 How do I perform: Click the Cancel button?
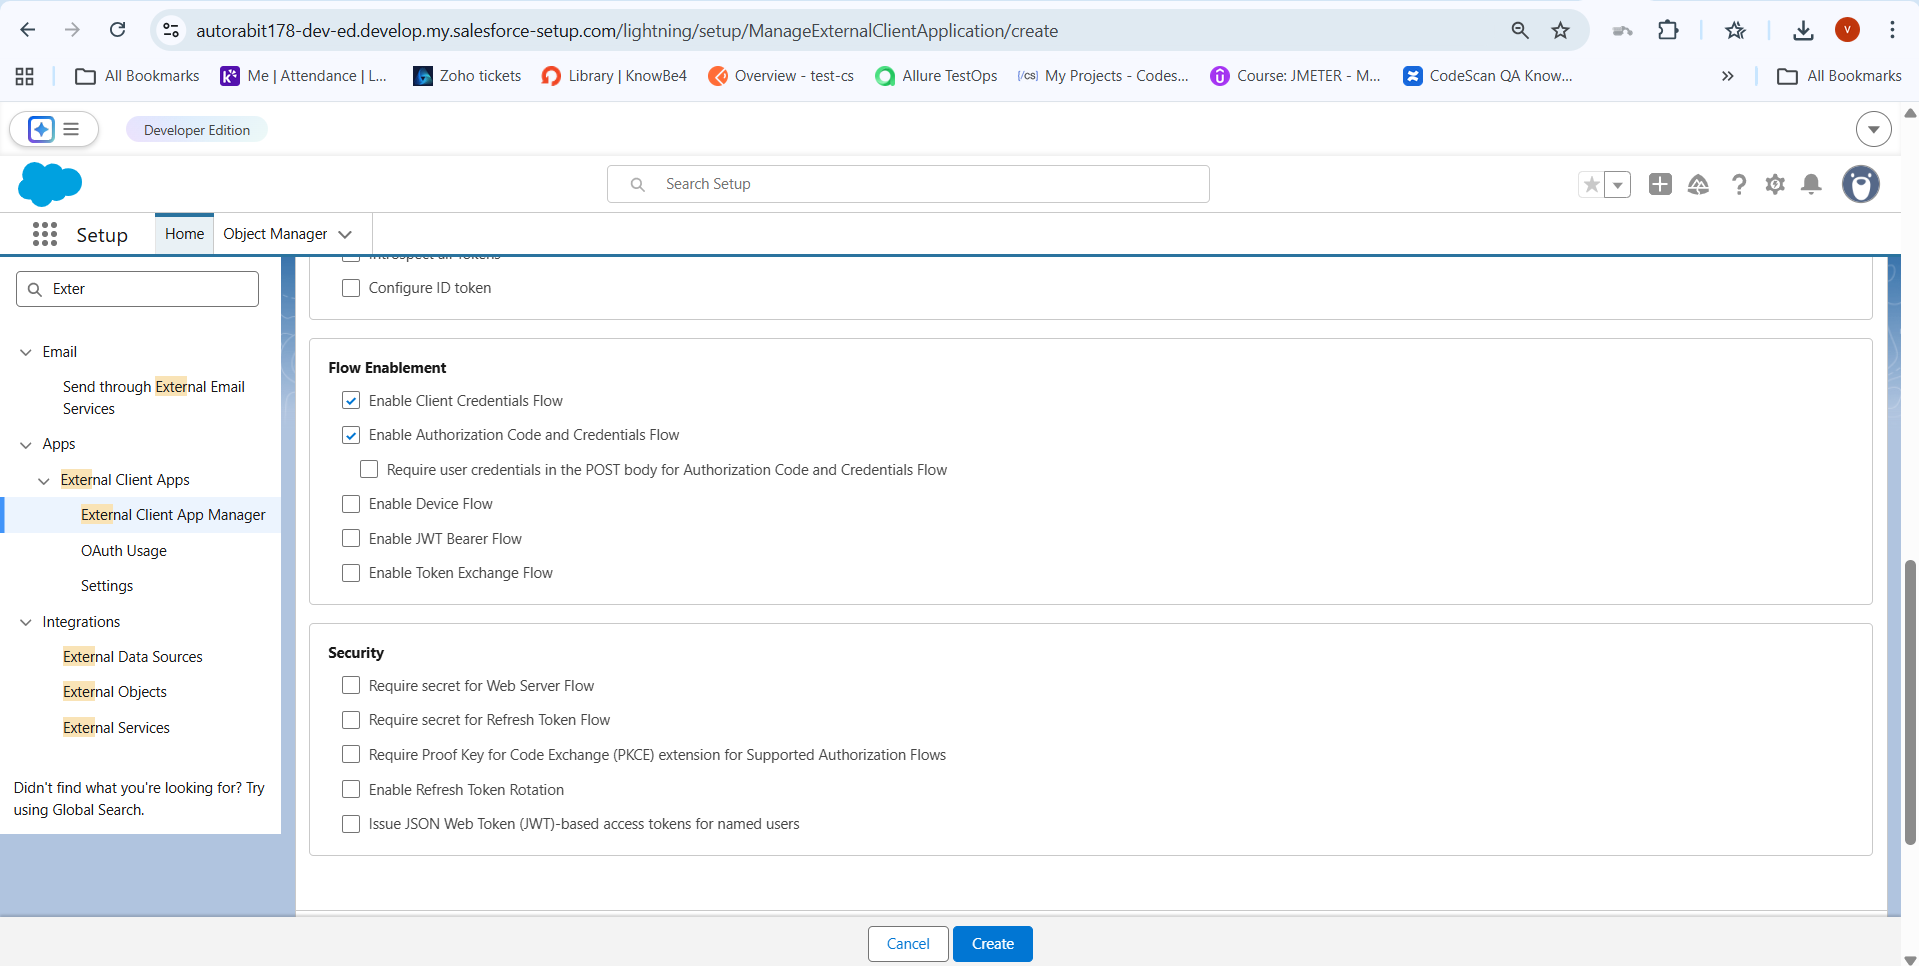907,944
